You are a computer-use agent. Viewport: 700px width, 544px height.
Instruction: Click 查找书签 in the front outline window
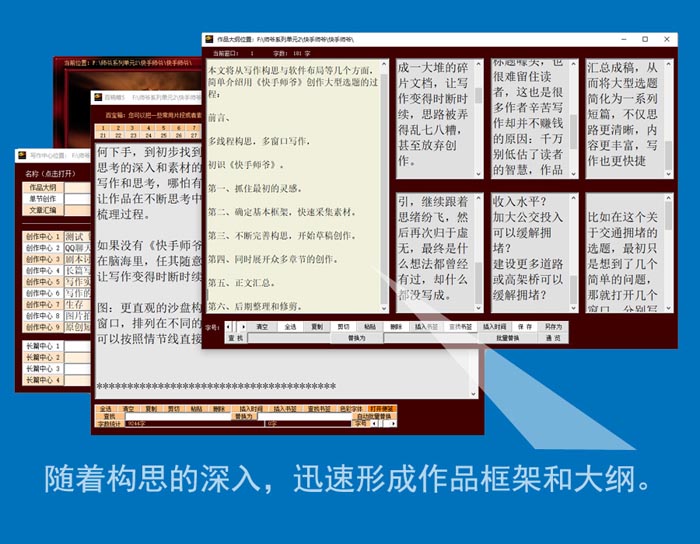tap(460, 327)
